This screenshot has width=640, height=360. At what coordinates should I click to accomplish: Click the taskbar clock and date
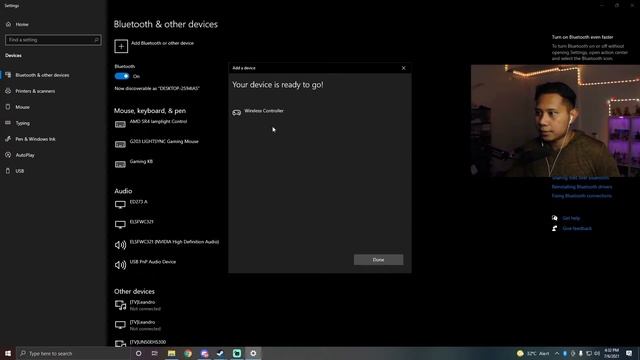tap(611, 353)
